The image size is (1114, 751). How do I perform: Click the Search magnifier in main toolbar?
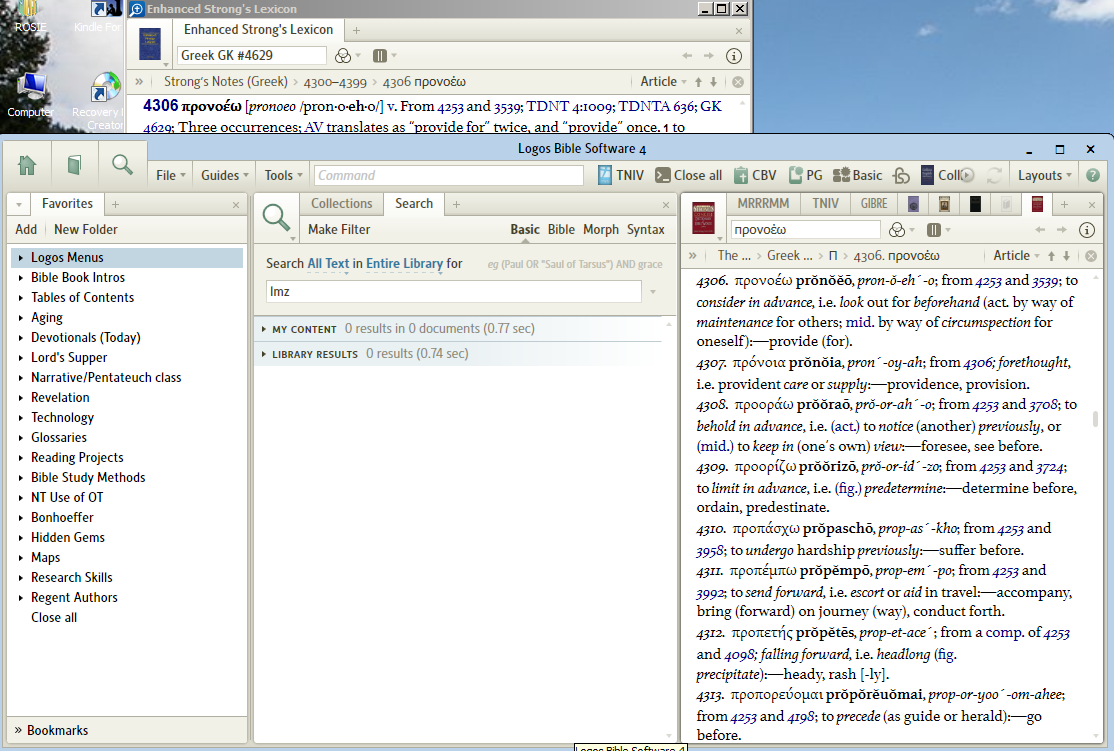[x=122, y=165]
